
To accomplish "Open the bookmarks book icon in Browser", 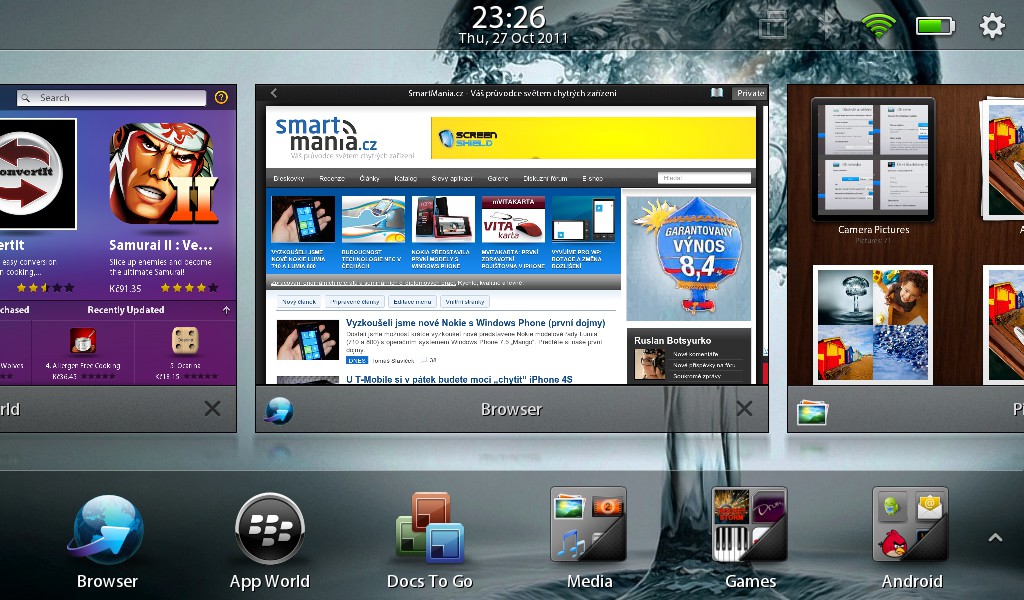I will tap(716, 93).
